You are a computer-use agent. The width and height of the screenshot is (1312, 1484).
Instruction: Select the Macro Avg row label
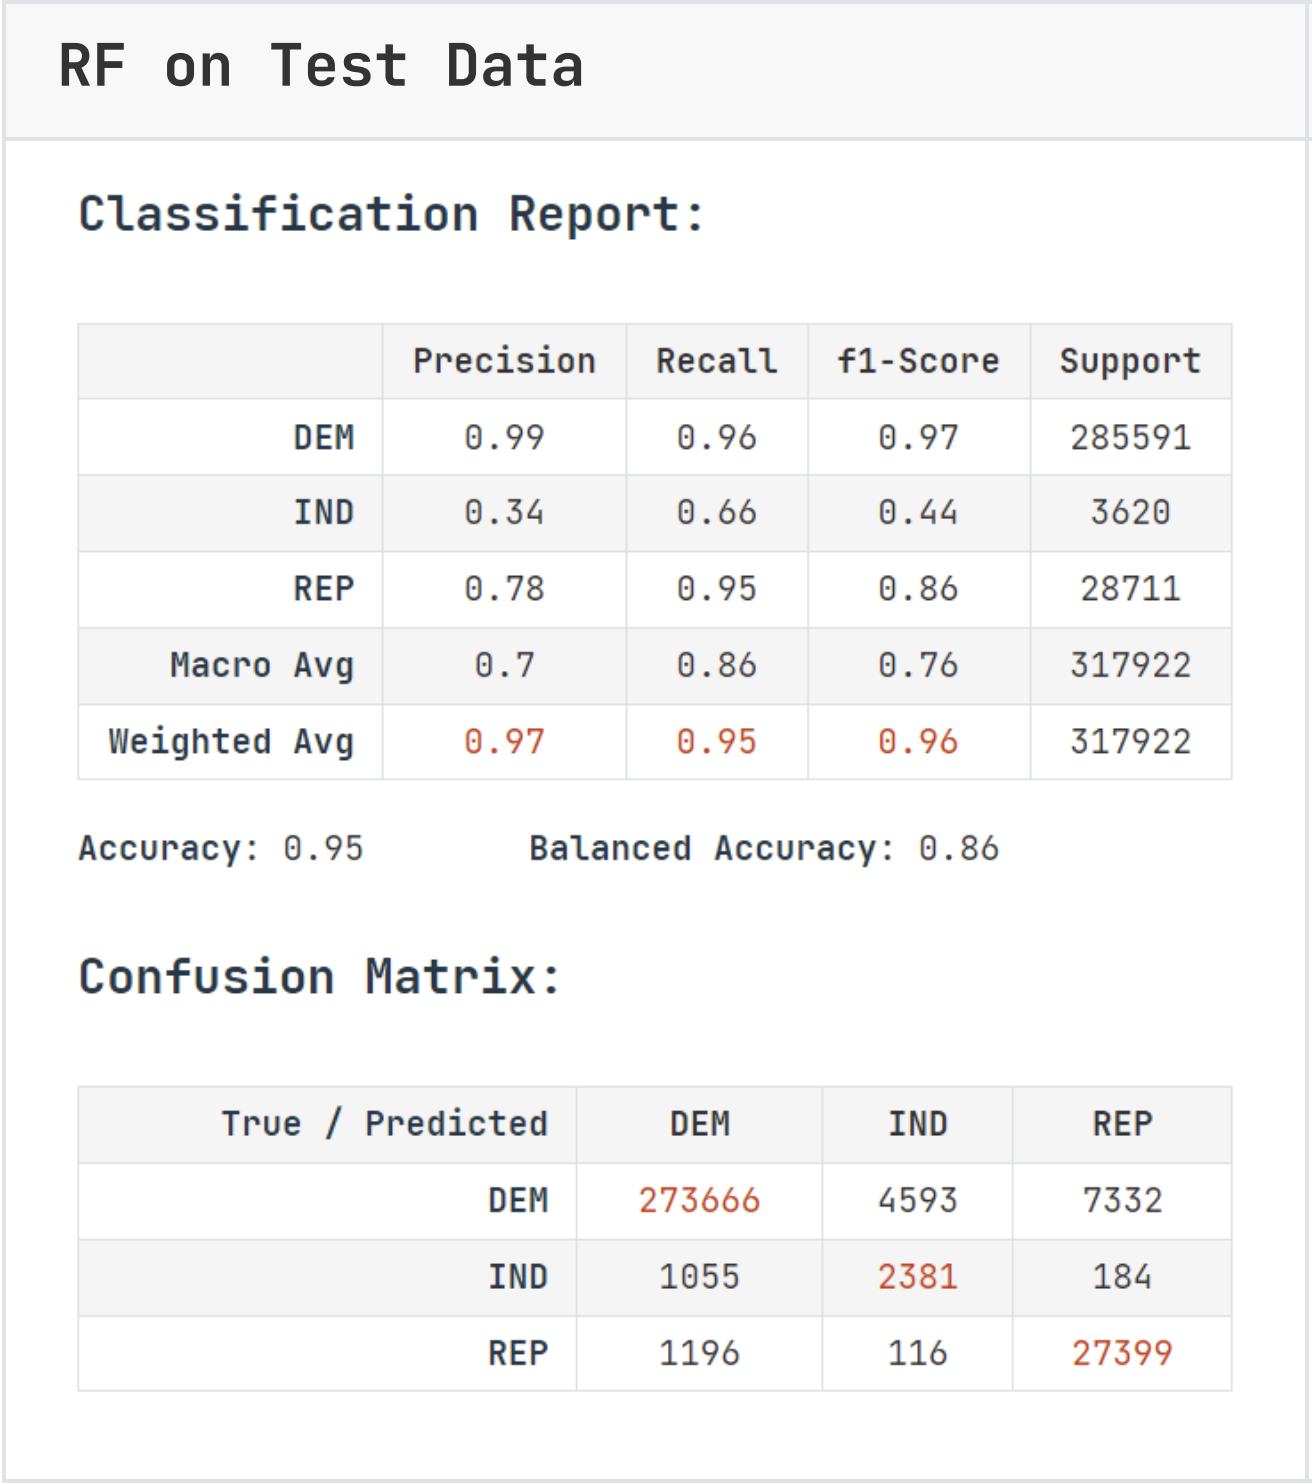pyautogui.click(x=262, y=665)
